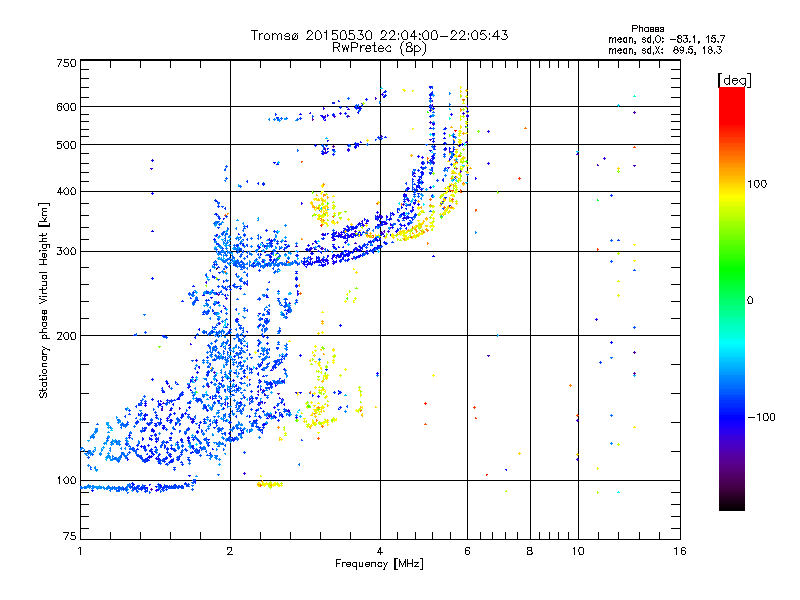The height and width of the screenshot is (600, 800).
Task: Click the y-axis tick label "400"
Action: pos(67,192)
